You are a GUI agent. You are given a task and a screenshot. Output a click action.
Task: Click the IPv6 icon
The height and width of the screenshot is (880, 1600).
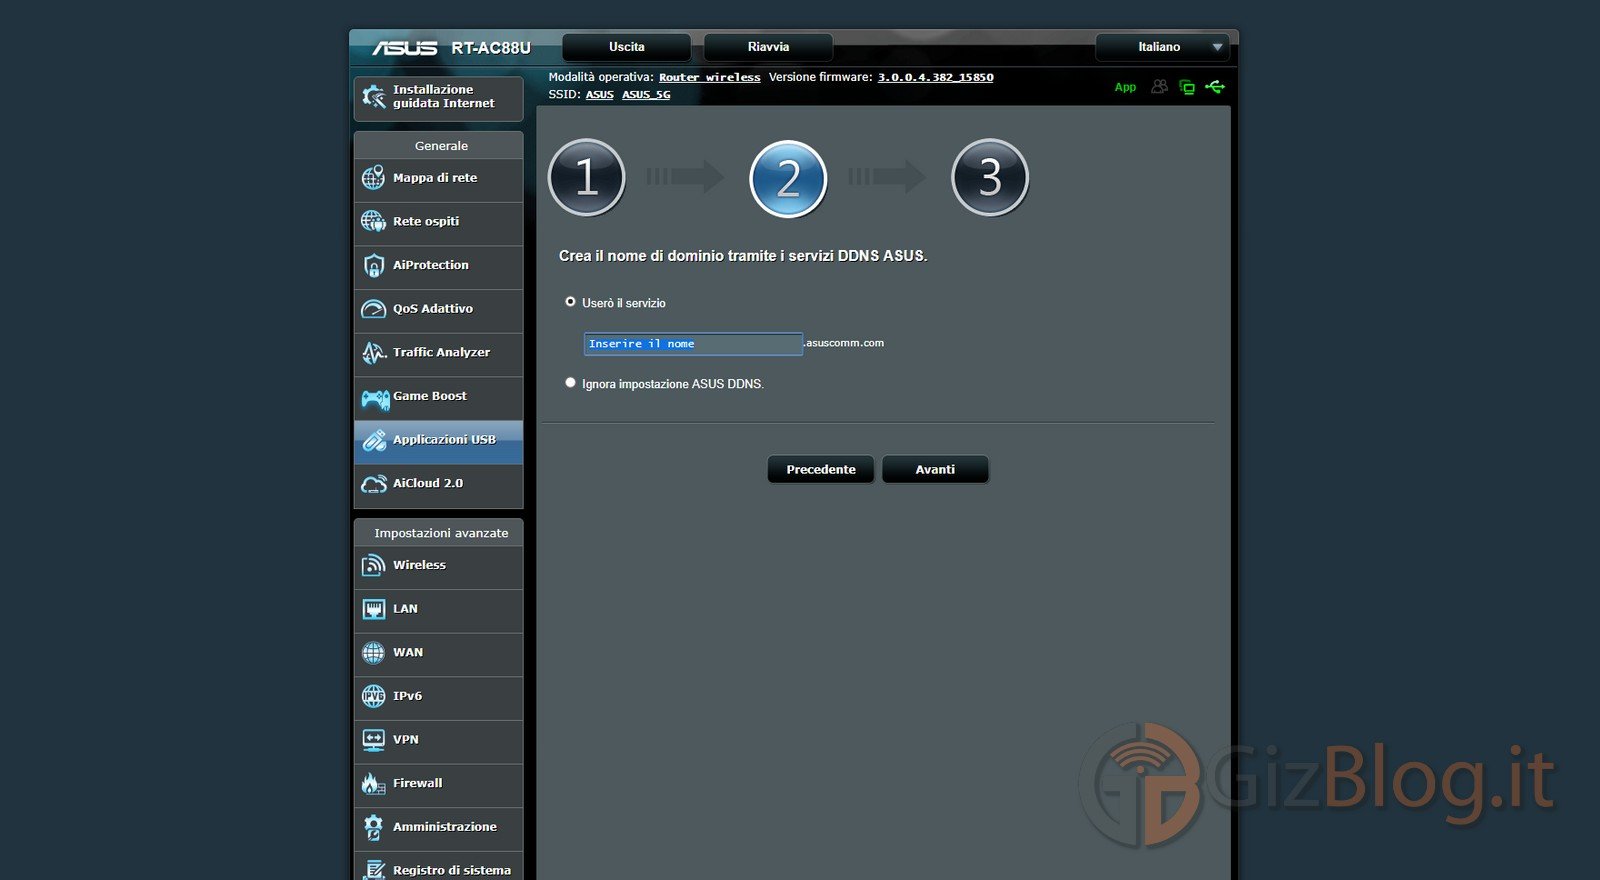(x=373, y=696)
